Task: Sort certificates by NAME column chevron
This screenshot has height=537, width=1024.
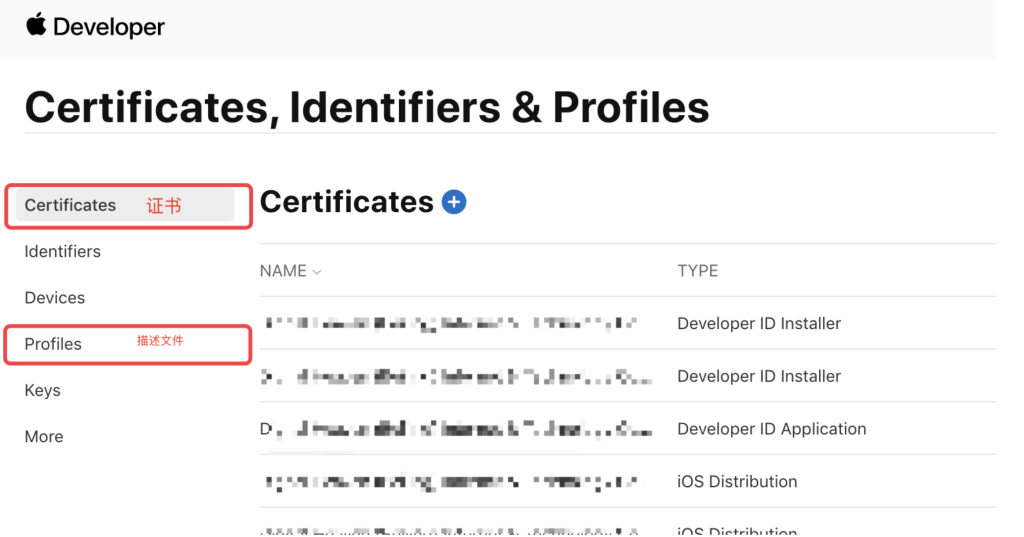Action: (x=317, y=272)
